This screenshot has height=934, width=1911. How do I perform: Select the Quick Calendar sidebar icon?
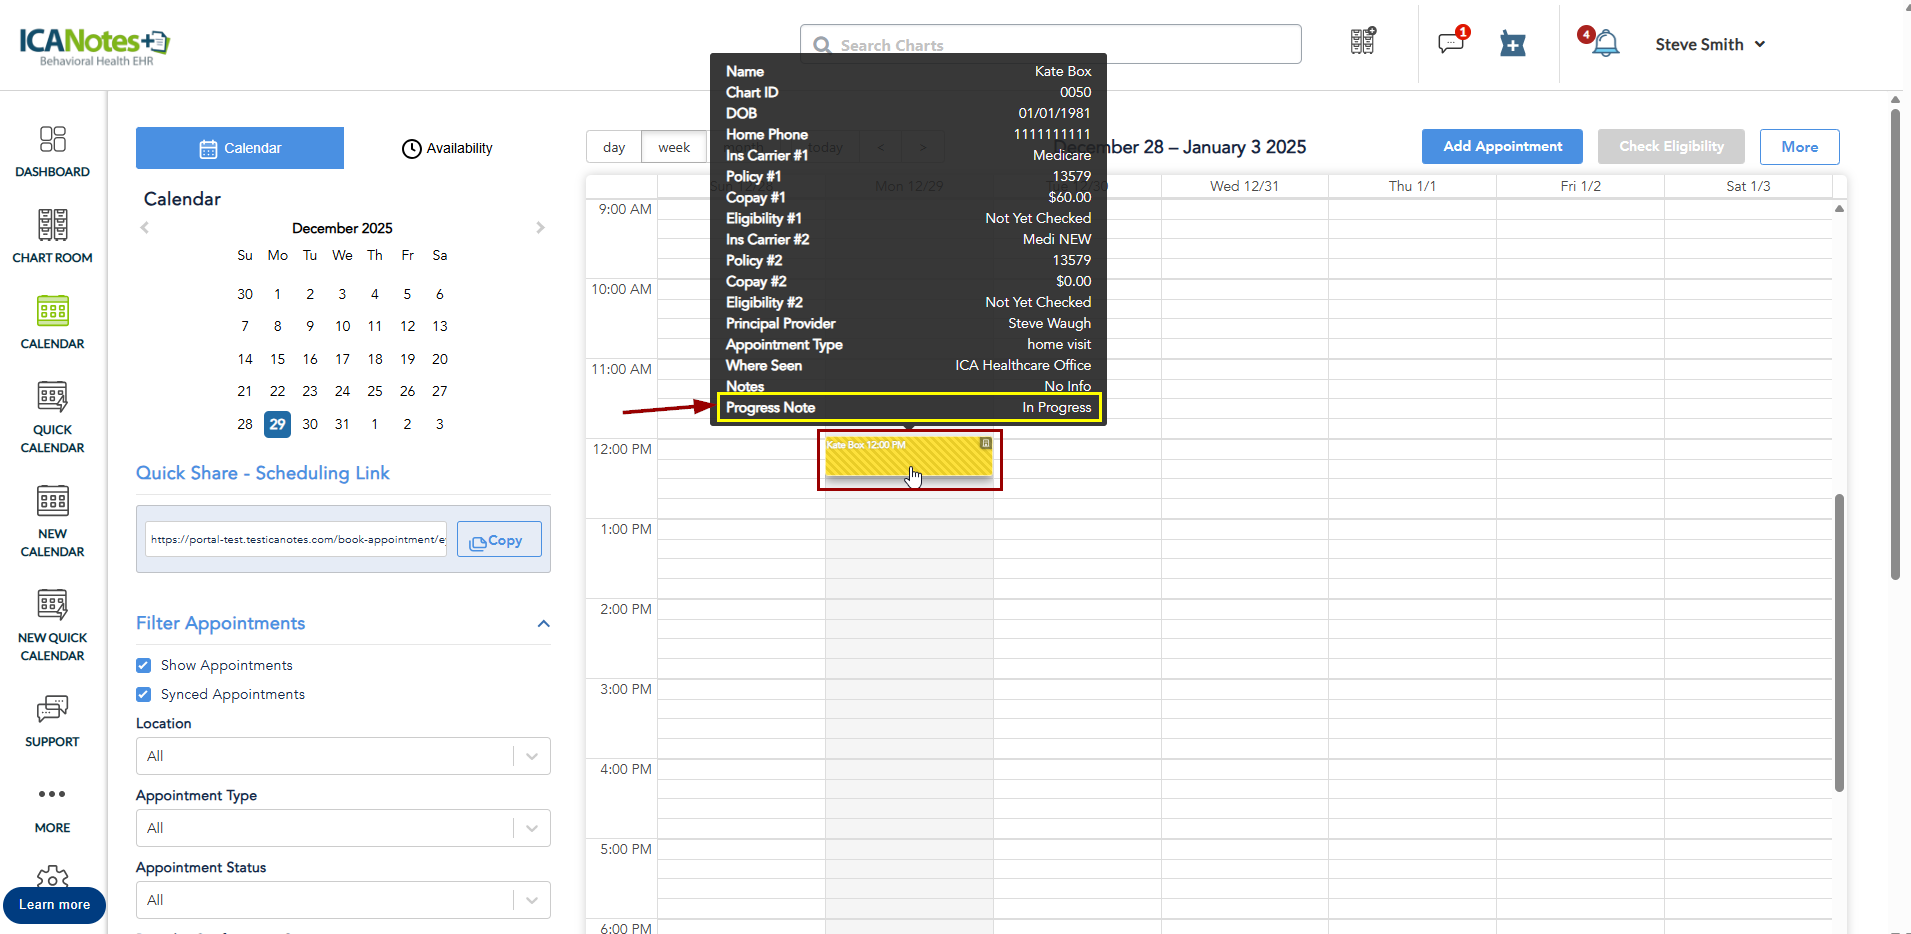pyautogui.click(x=52, y=417)
